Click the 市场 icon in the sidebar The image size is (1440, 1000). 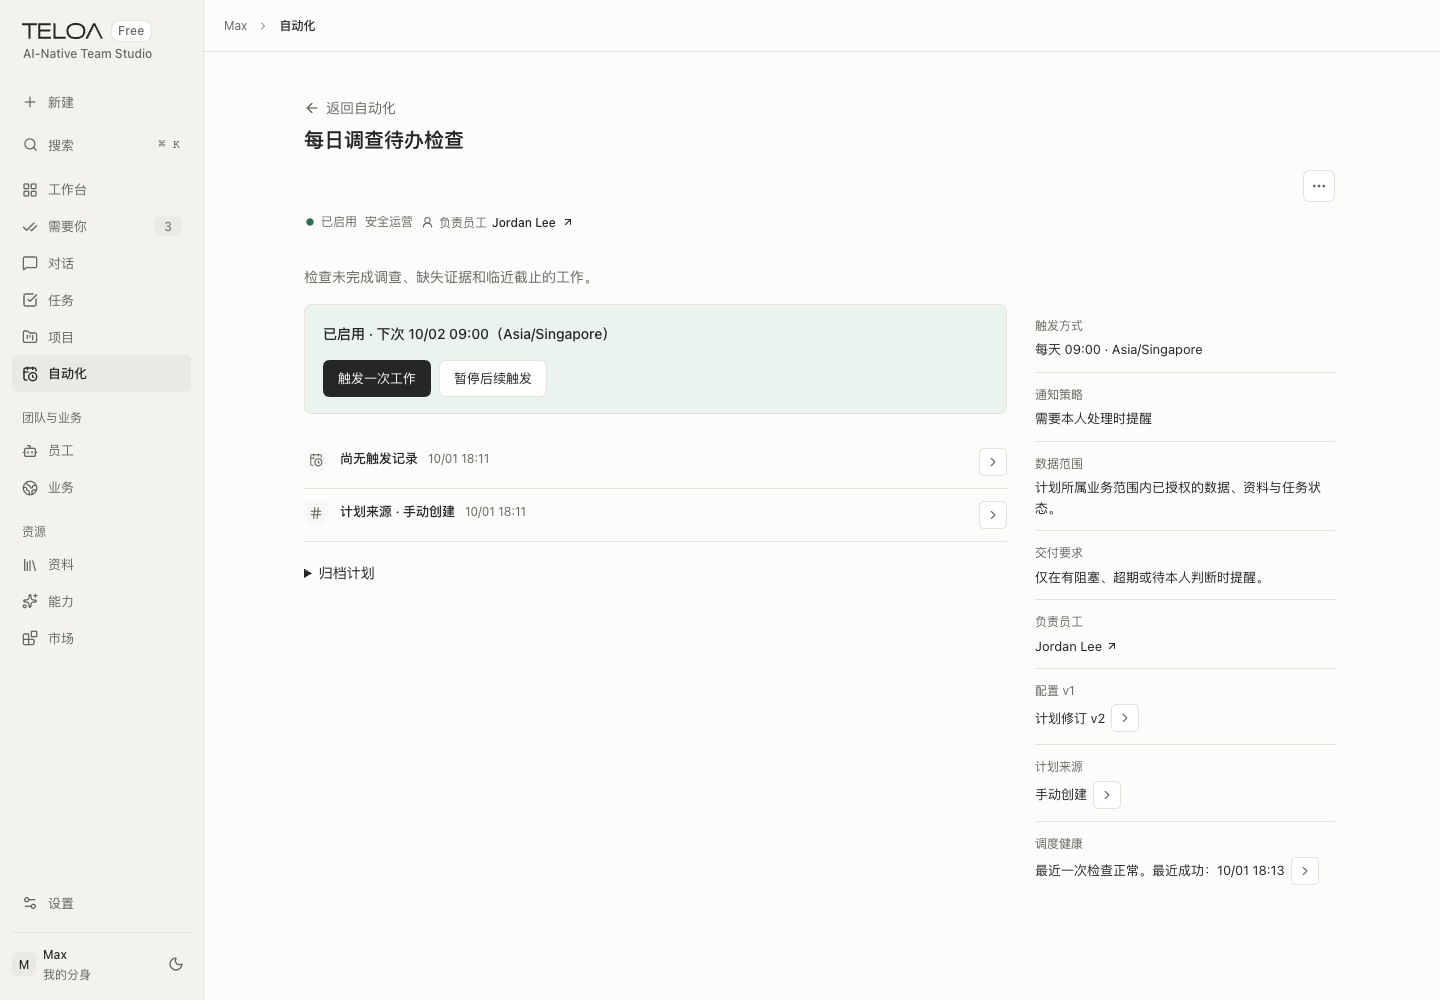30,638
